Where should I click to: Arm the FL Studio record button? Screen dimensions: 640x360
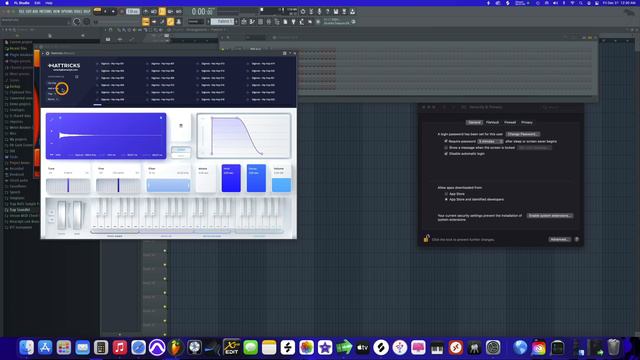pos(121,11)
